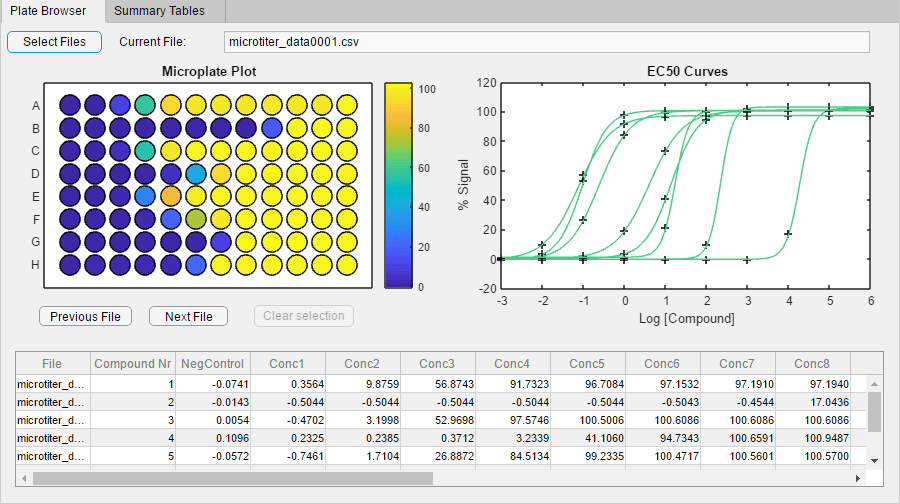Select the blue well in row G
900x504 pixels.
click(221, 241)
